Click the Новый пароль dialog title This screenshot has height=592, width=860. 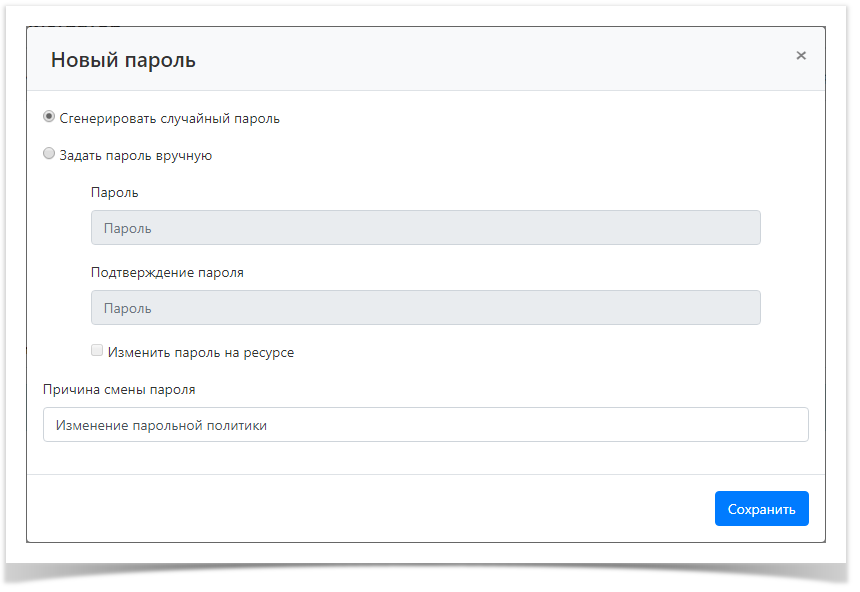coord(123,60)
